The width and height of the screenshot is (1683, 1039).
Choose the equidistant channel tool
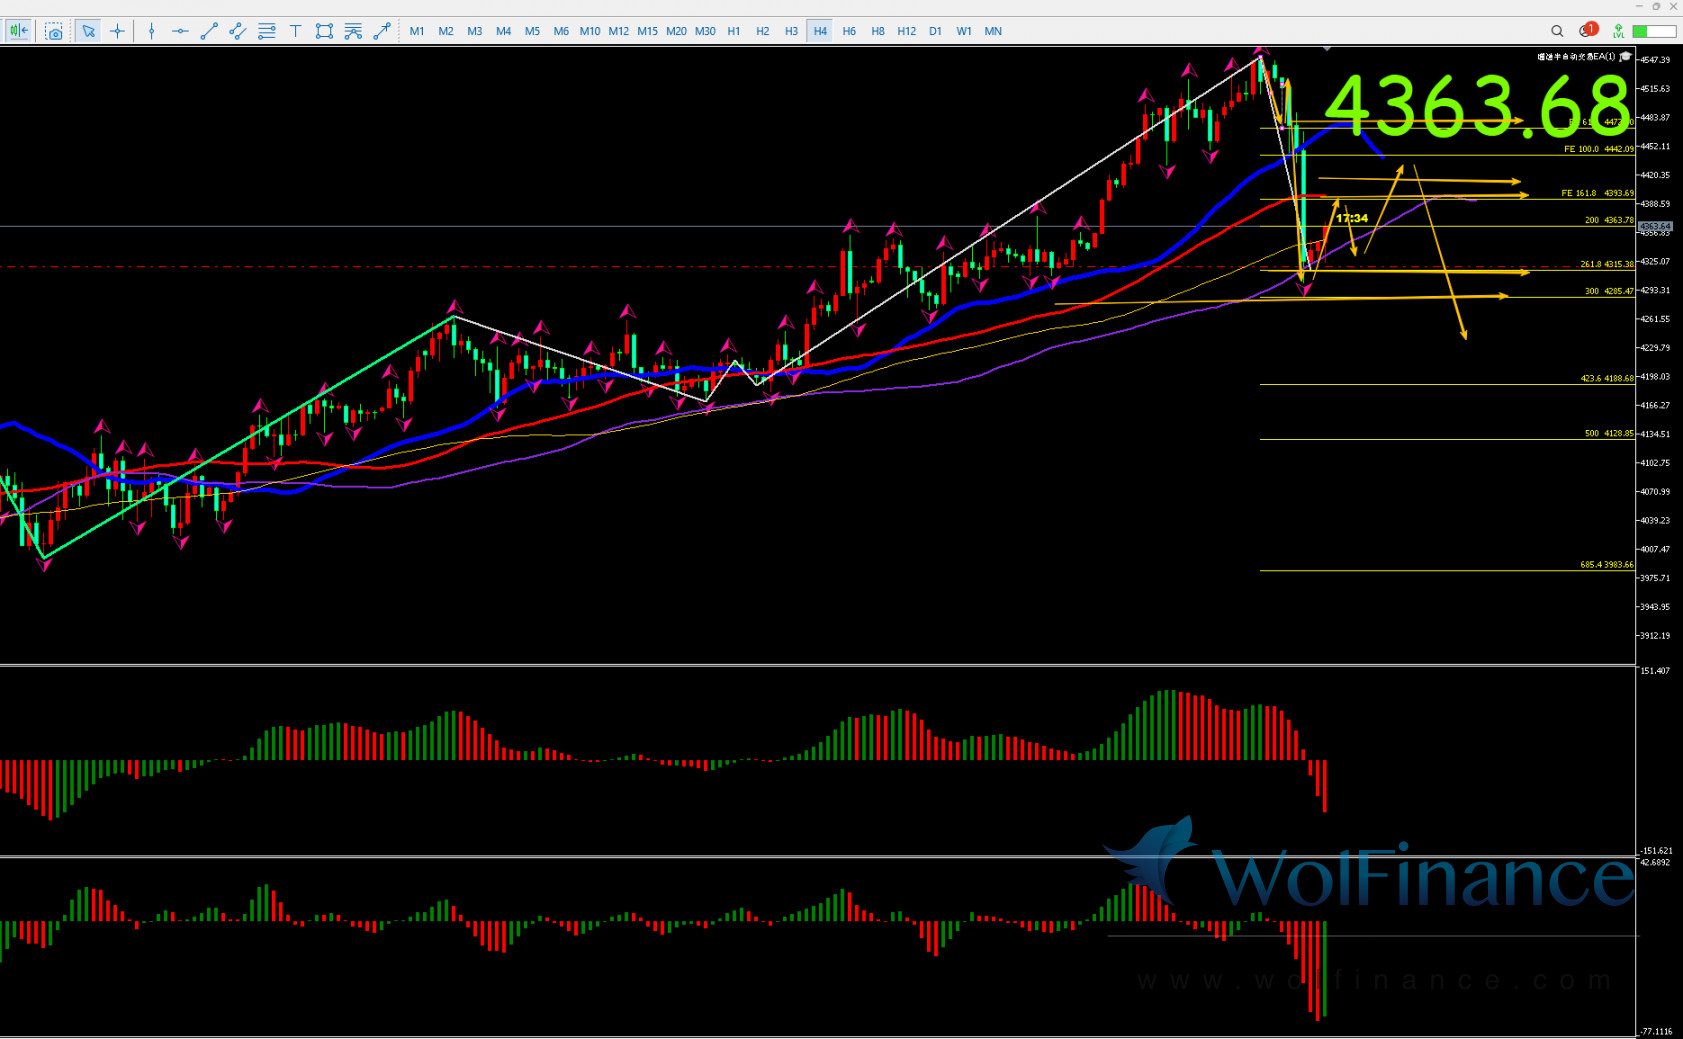(x=238, y=31)
